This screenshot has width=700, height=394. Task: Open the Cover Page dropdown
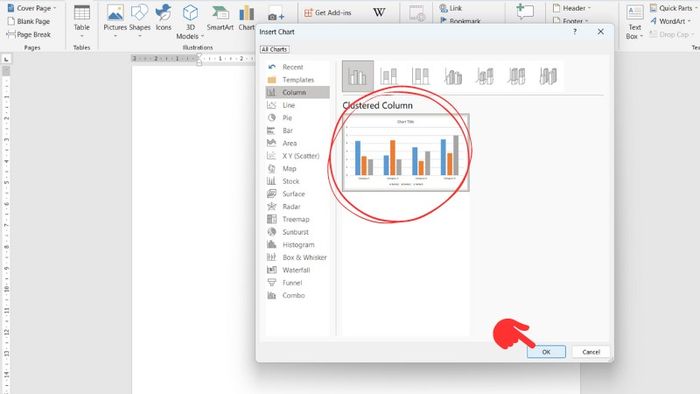click(x=32, y=8)
